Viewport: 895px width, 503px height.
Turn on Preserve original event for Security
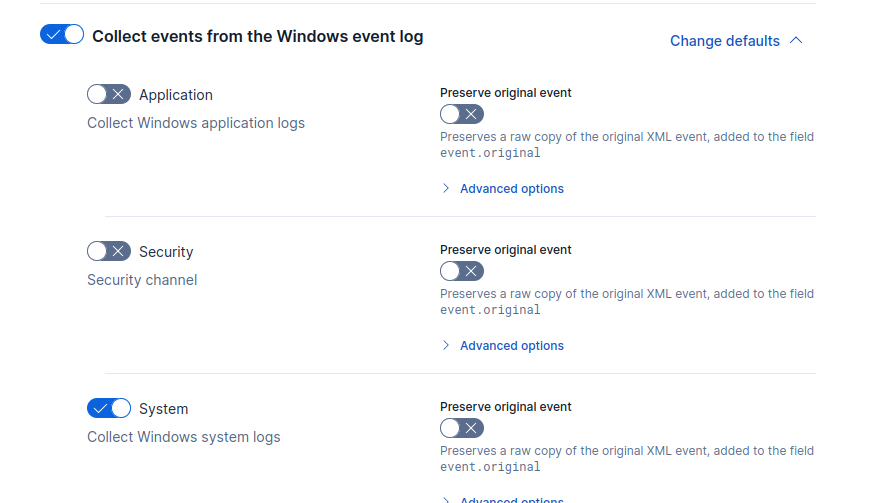461,271
